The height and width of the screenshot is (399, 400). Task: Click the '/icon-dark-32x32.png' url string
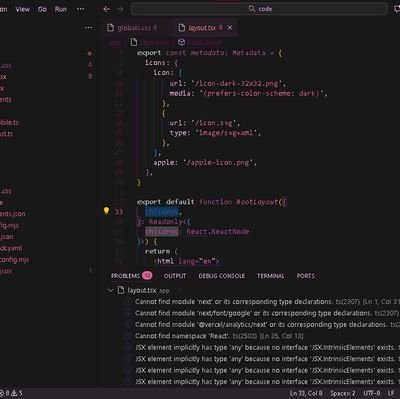coord(238,83)
